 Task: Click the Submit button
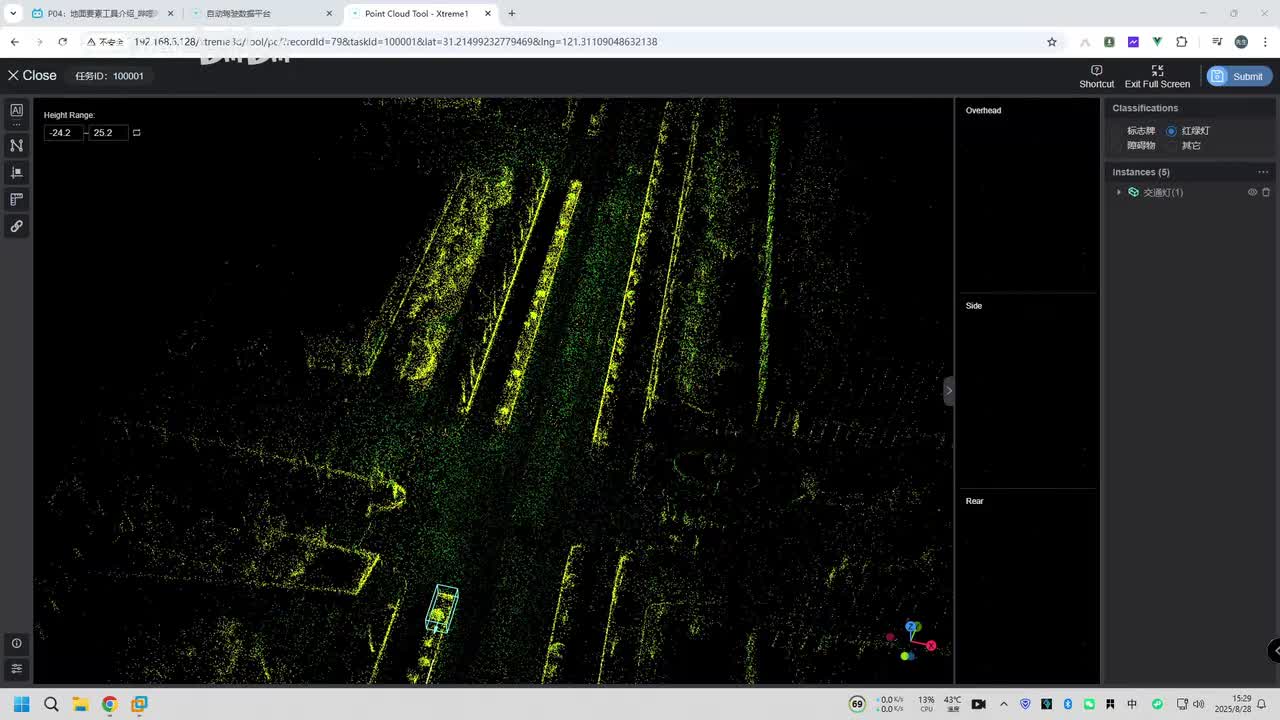click(1239, 77)
